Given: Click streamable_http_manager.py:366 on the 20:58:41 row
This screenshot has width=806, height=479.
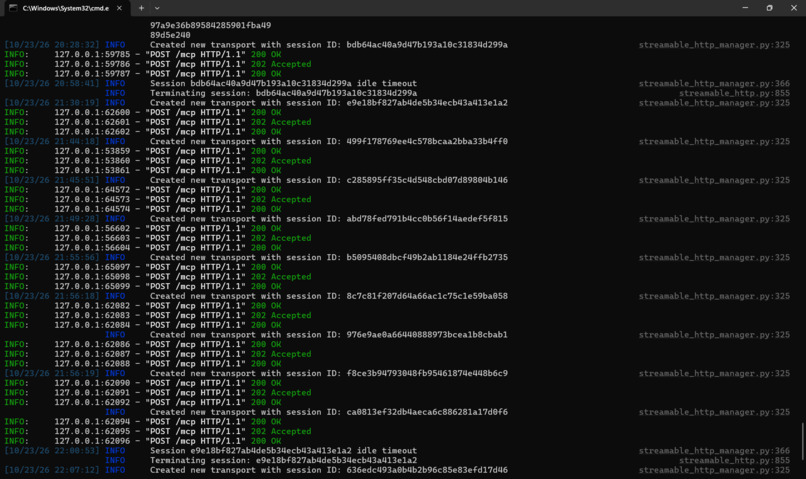Looking at the screenshot, I should pyautogui.click(x=714, y=83).
